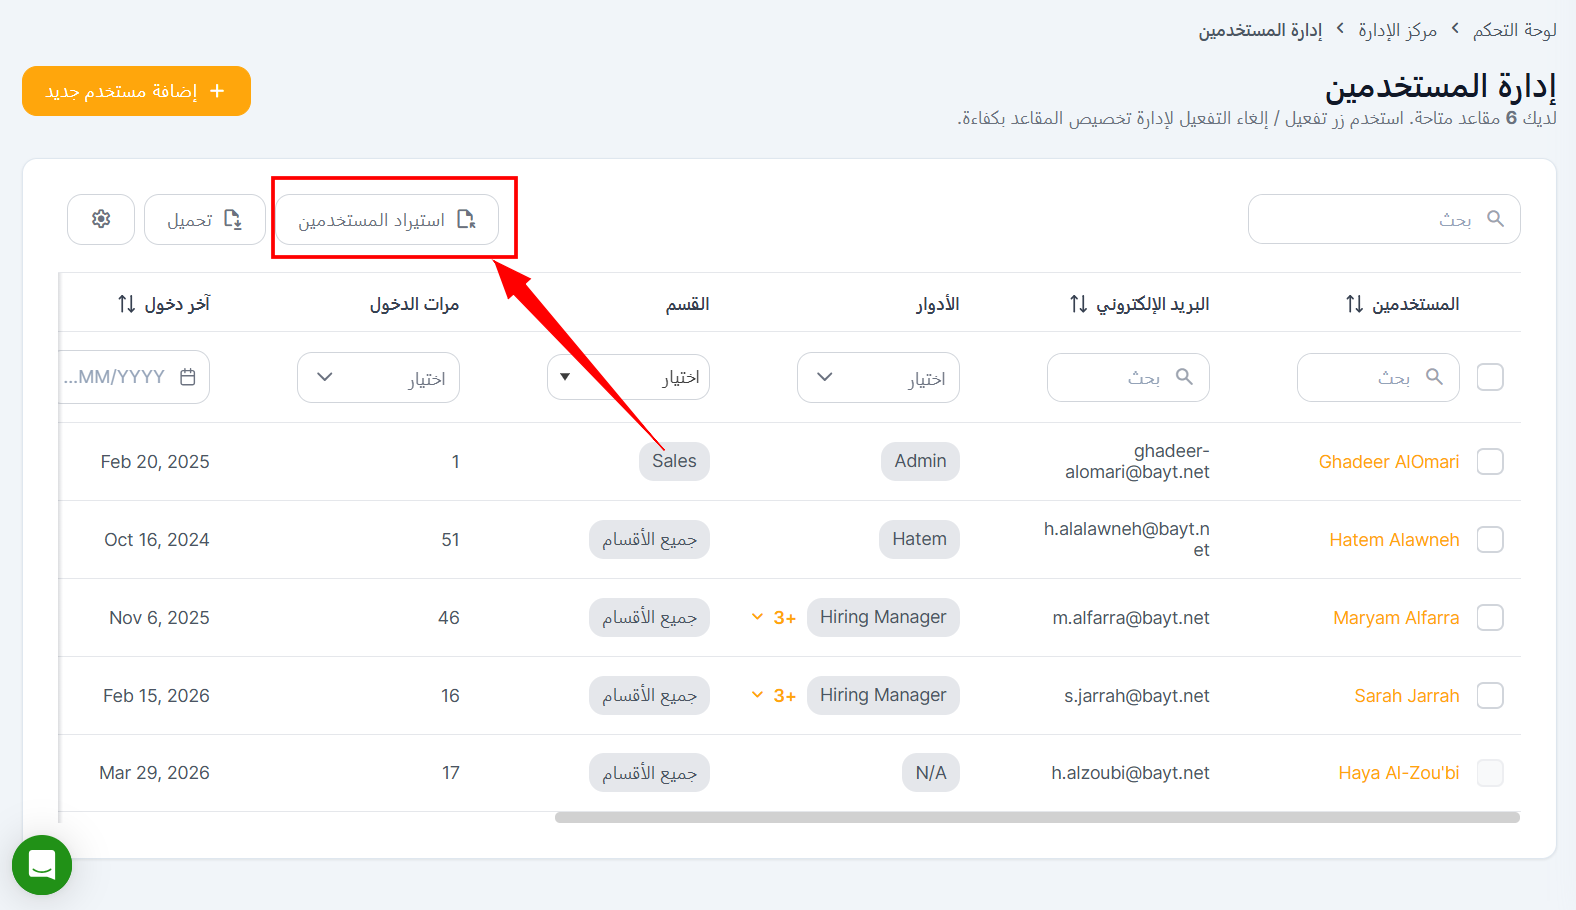Click add new user (إضافة مستخدم جديد) button
This screenshot has height=910, width=1576.
(x=136, y=91)
